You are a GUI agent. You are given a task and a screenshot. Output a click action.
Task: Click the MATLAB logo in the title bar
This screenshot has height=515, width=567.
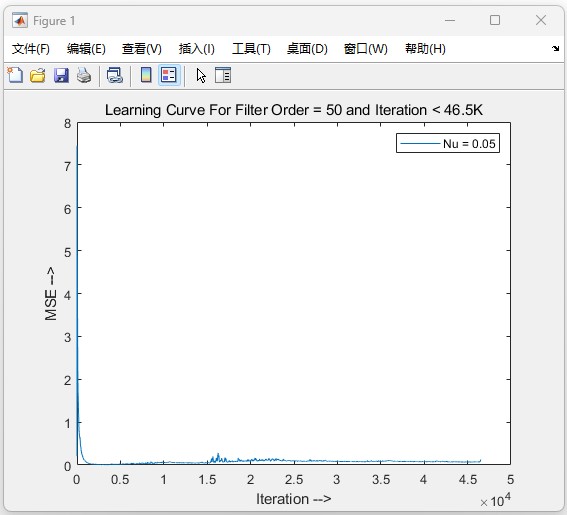coord(20,21)
